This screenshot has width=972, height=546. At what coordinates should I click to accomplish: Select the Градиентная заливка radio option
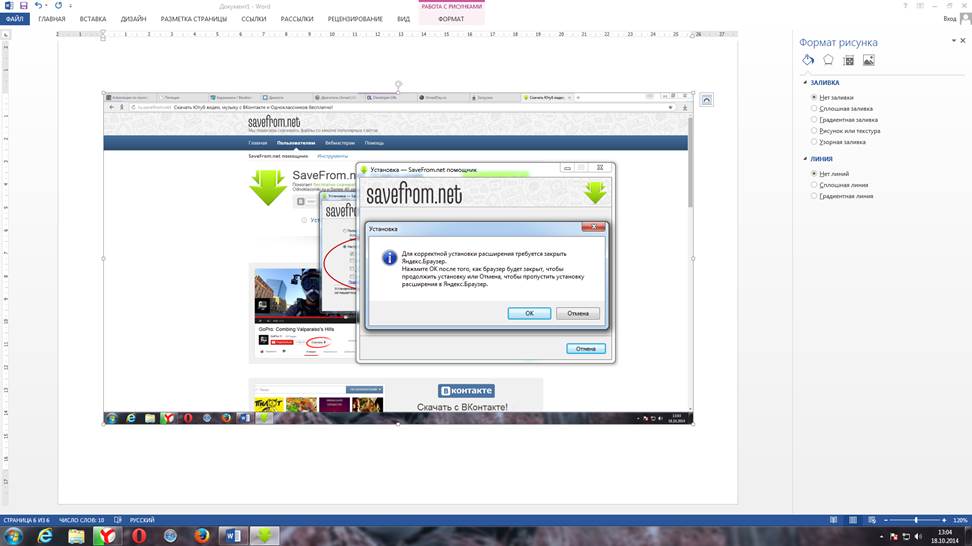814,120
